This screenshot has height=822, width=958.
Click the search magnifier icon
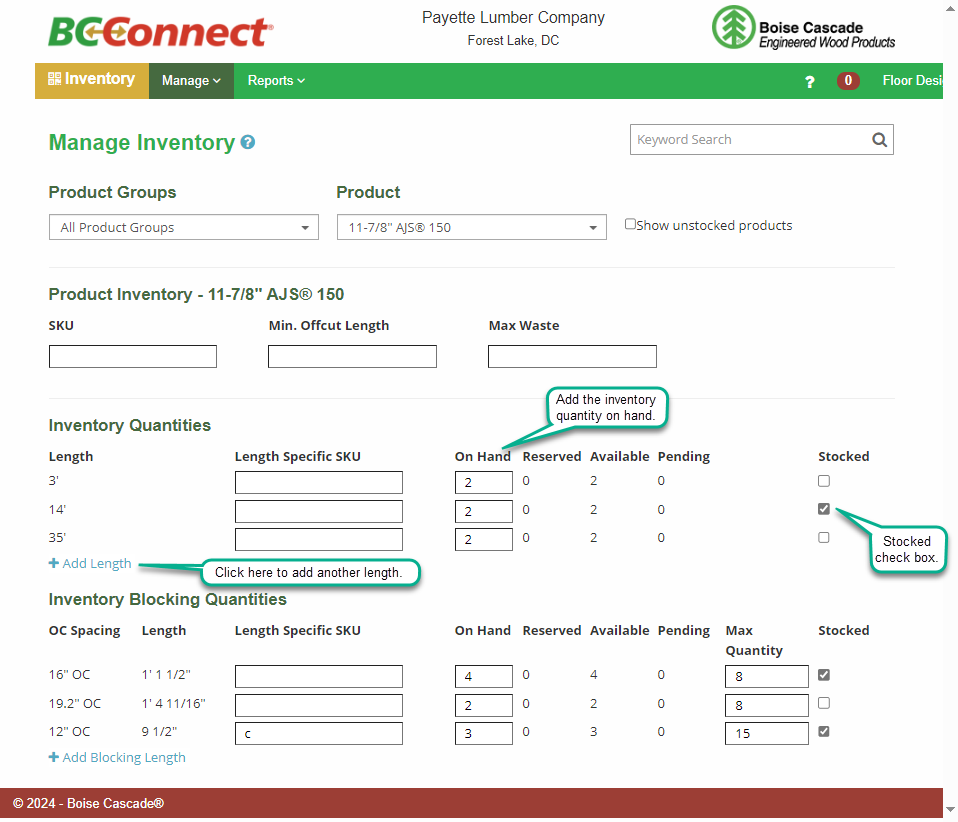pos(878,139)
